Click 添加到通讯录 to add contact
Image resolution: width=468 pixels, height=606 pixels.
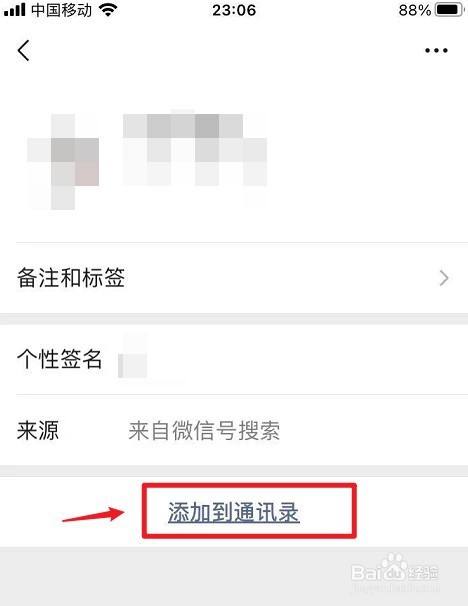[x=234, y=513]
